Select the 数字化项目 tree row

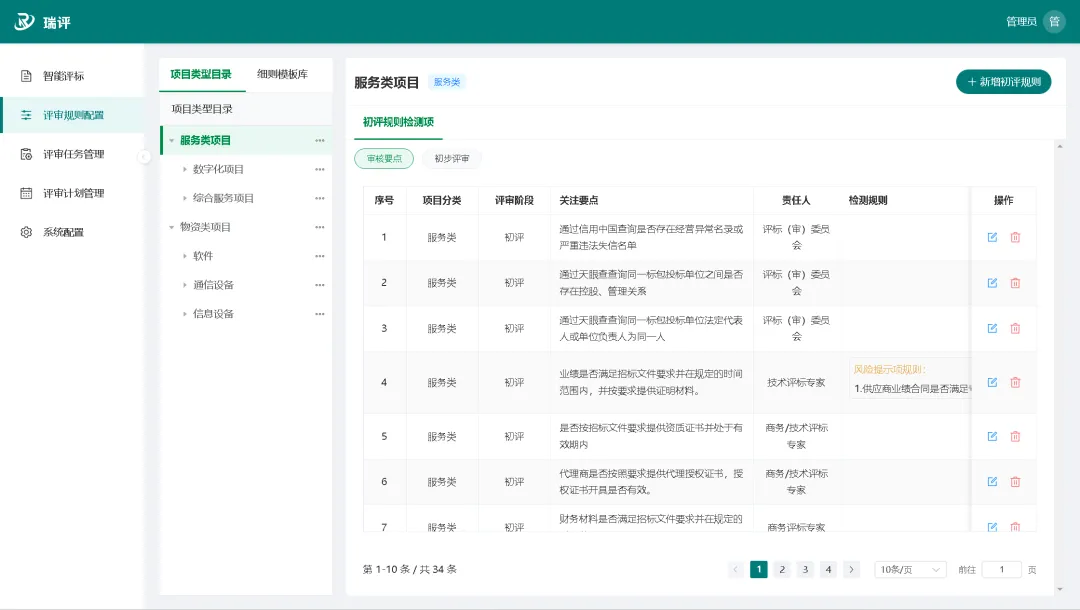pyautogui.click(x=246, y=169)
